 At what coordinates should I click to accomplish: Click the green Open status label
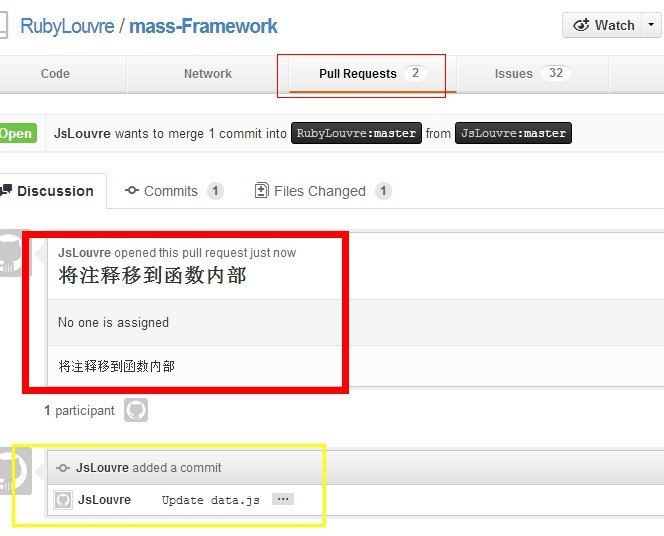(18, 133)
